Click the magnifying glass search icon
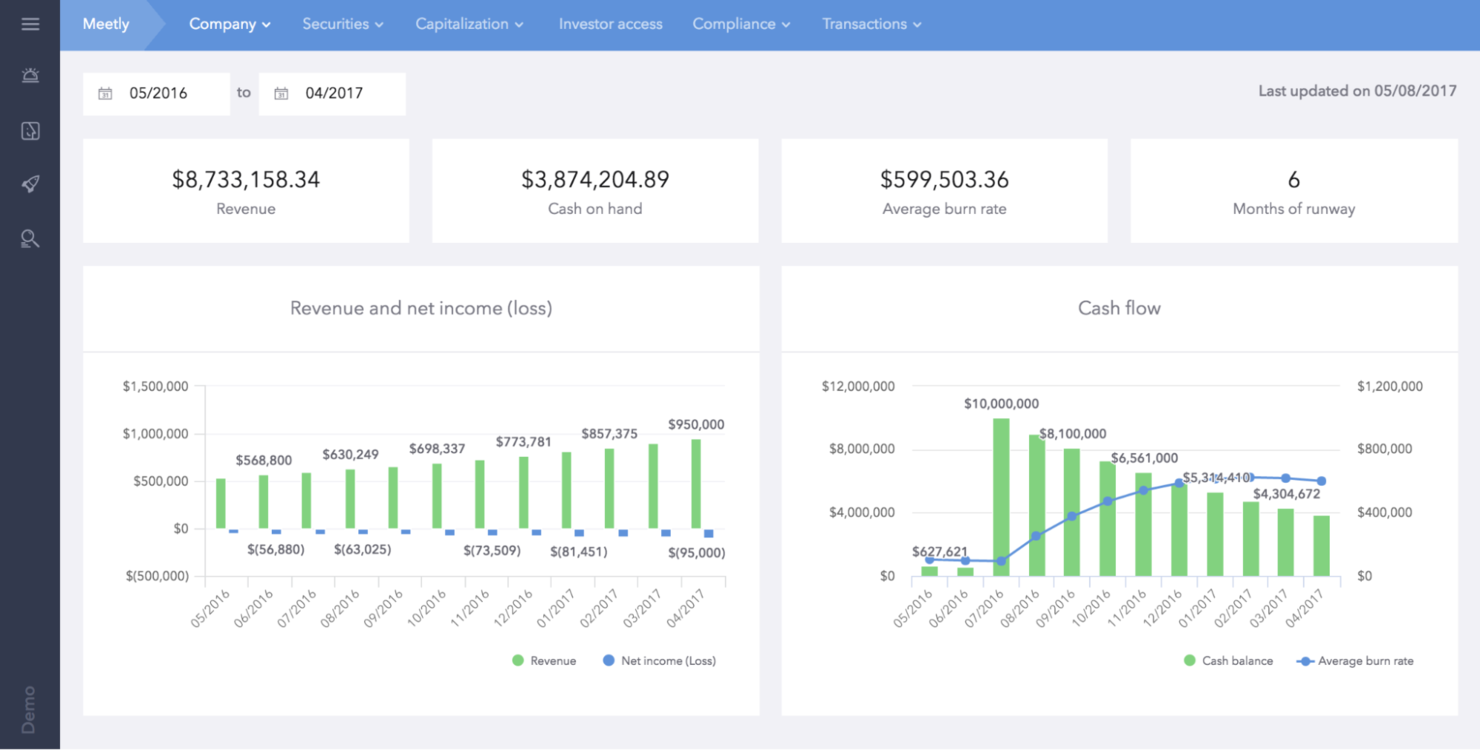 (30, 238)
